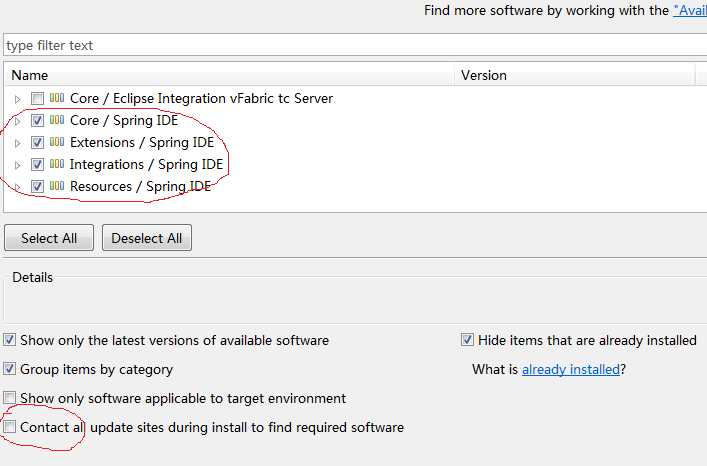The height and width of the screenshot is (466, 707).
Task: Click the type filter text field
Action: [x=355, y=45]
